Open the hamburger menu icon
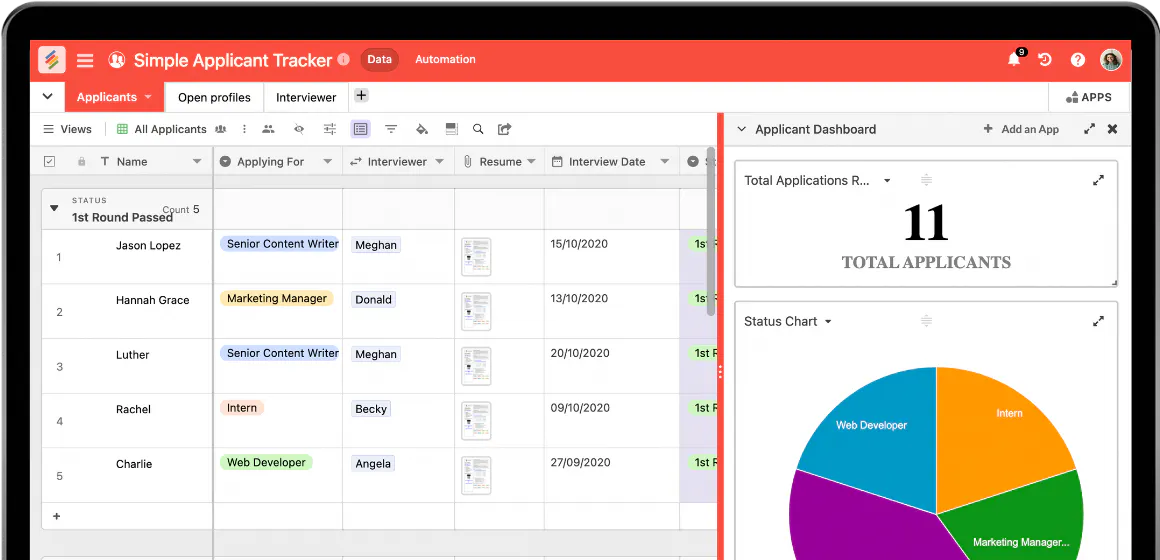Screen dimensions: 1160x560 pos(86,60)
